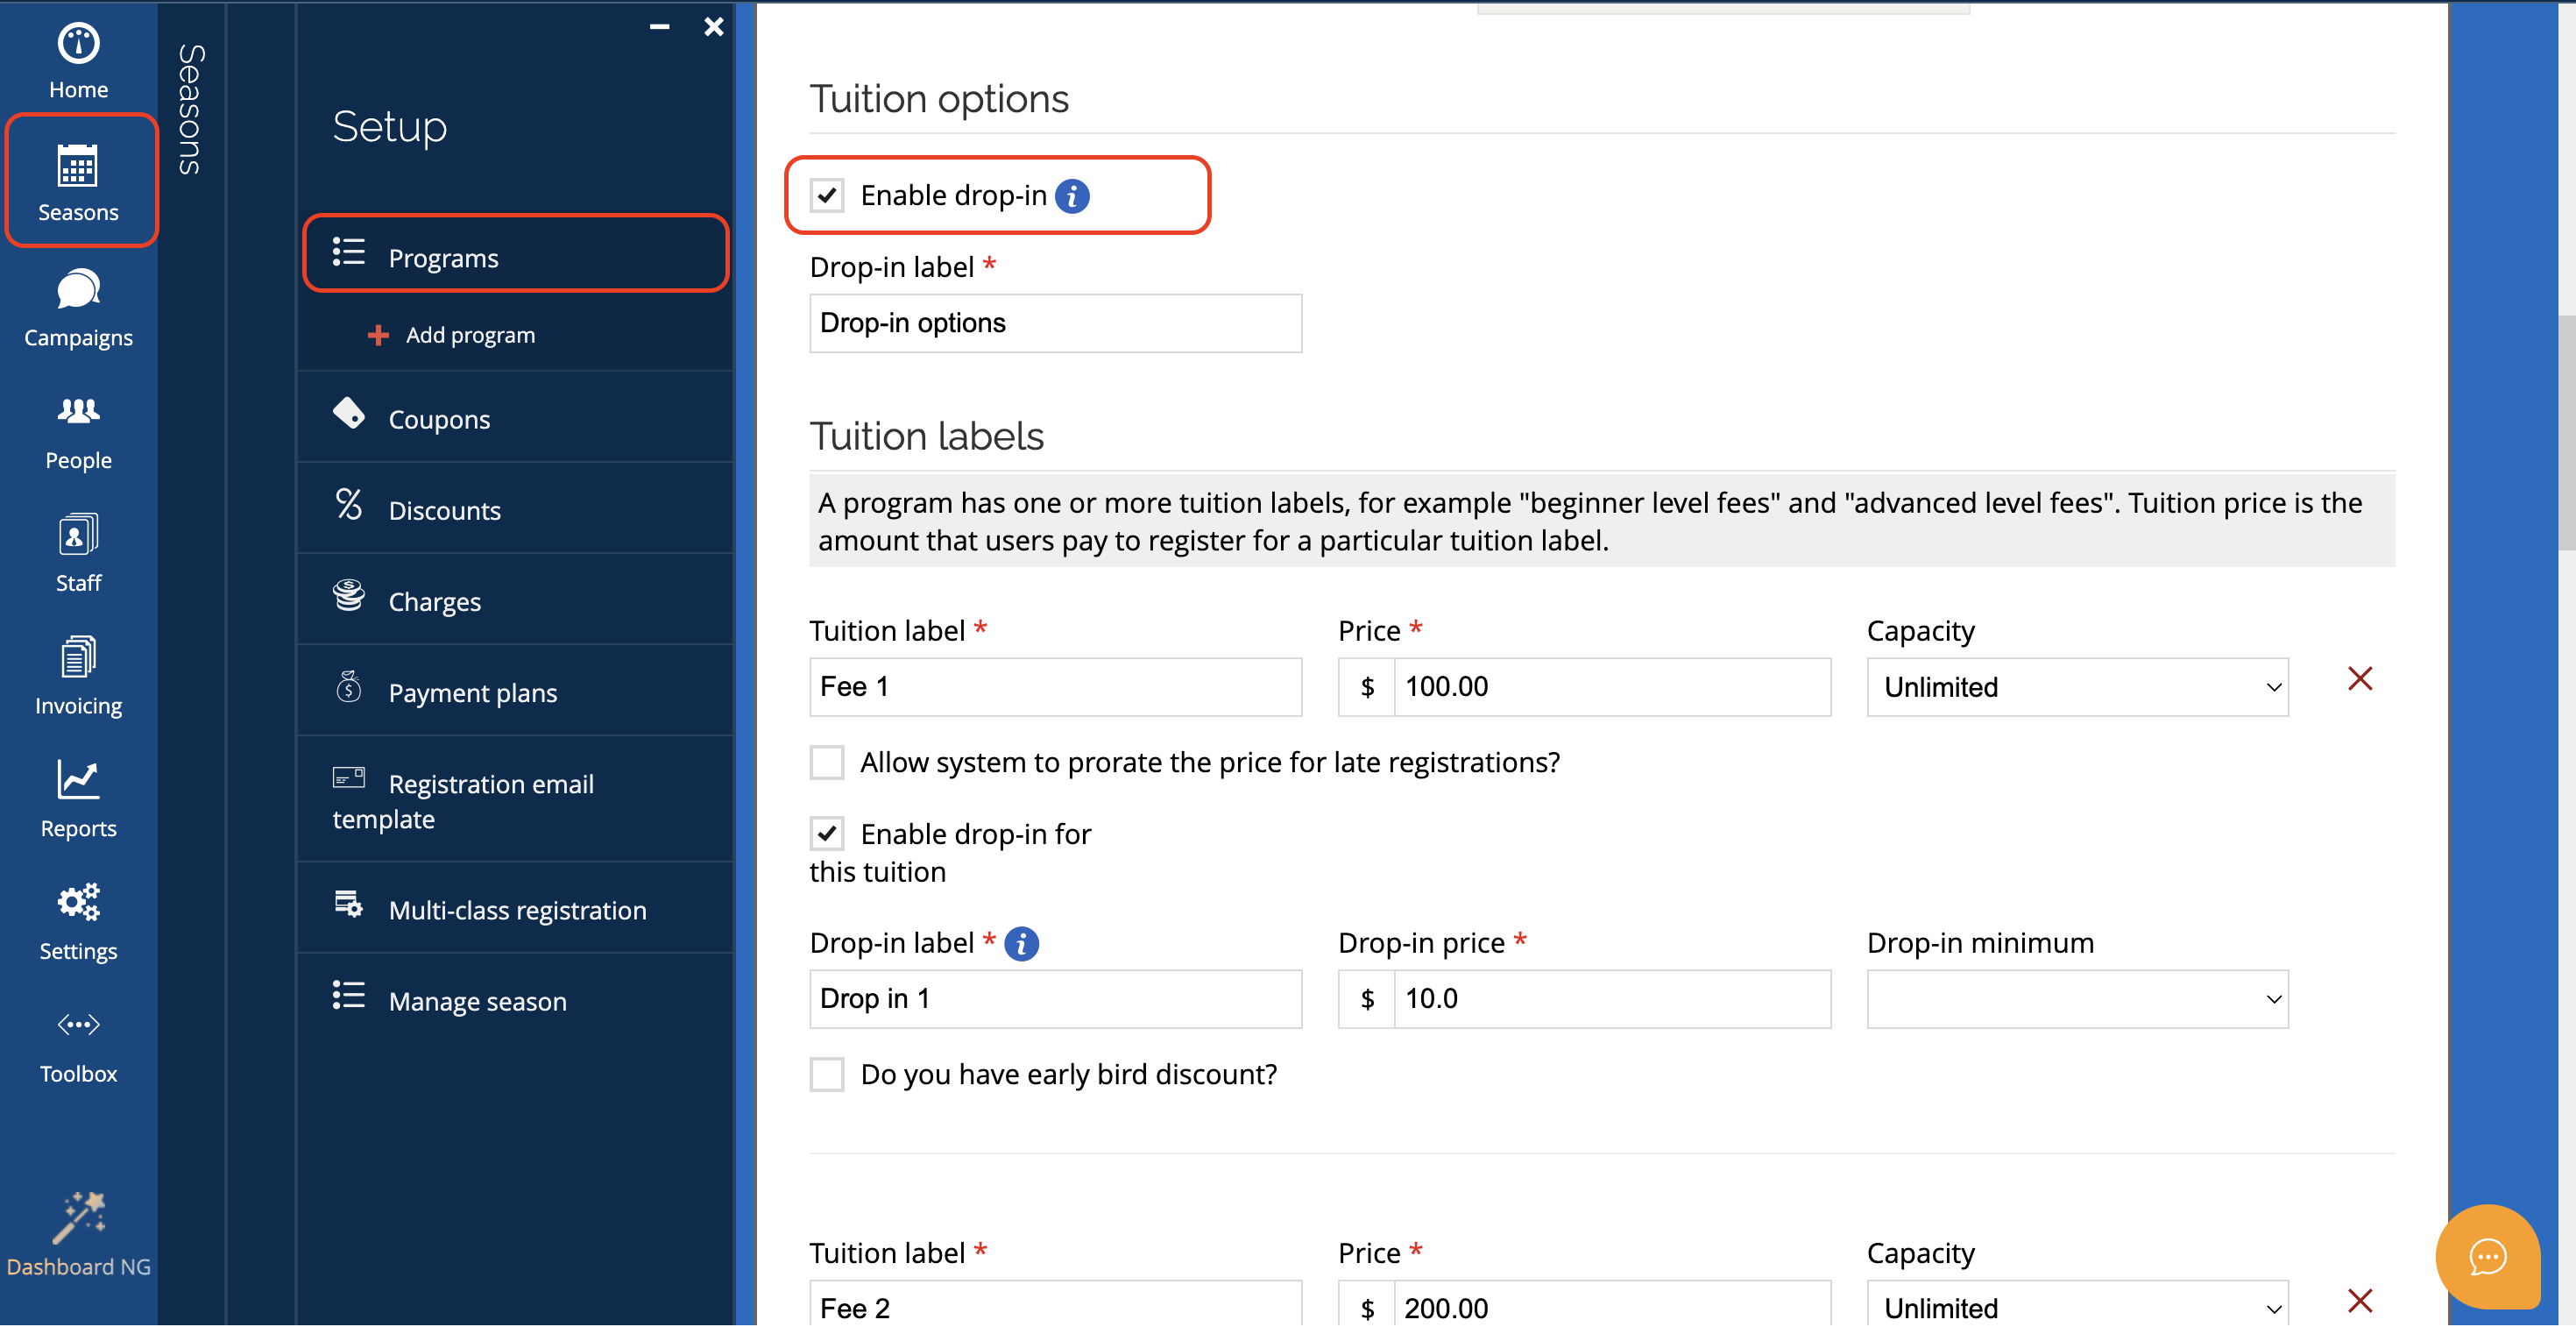Open the Fee 2 Capacity dropdown
The width and height of the screenshot is (2576, 1327).
point(2076,1307)
